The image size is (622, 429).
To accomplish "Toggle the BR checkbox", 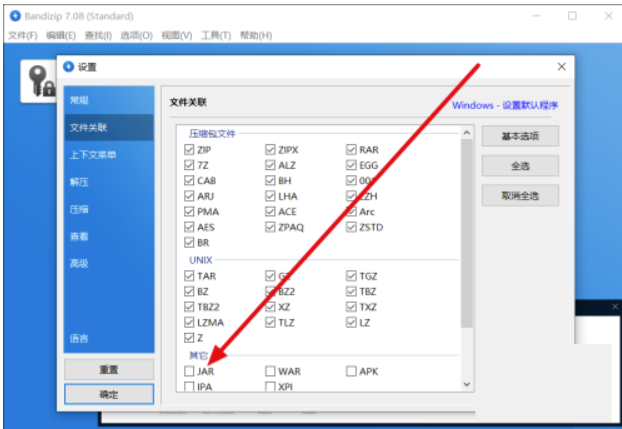I will (x=189, y=242).
